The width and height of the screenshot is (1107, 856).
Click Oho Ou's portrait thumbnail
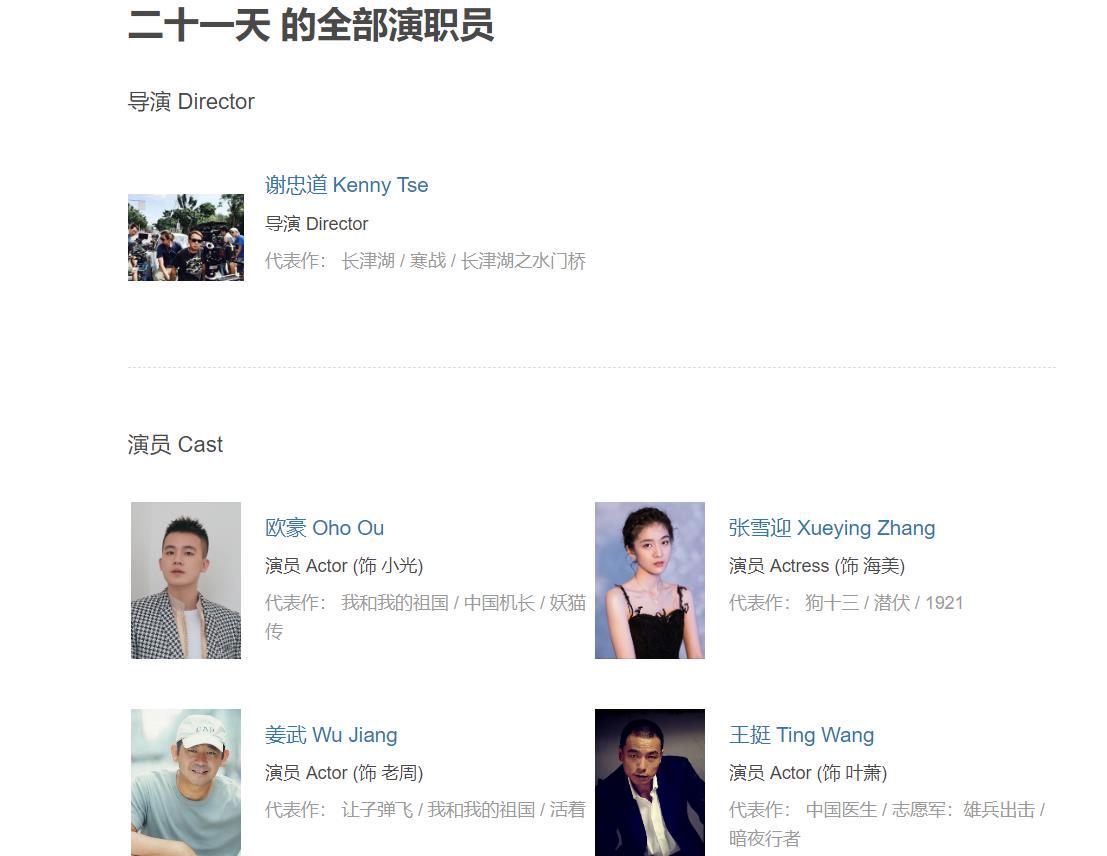186,581
